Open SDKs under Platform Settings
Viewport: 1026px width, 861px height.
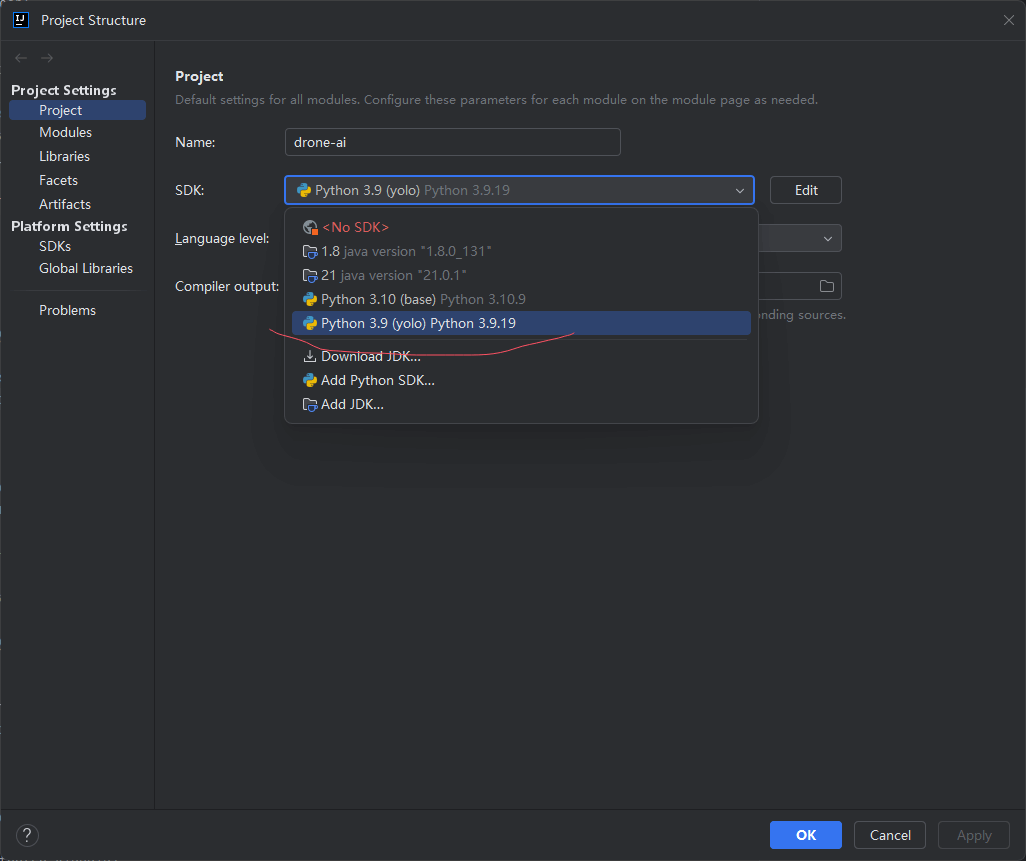click(x=55, y=246)
